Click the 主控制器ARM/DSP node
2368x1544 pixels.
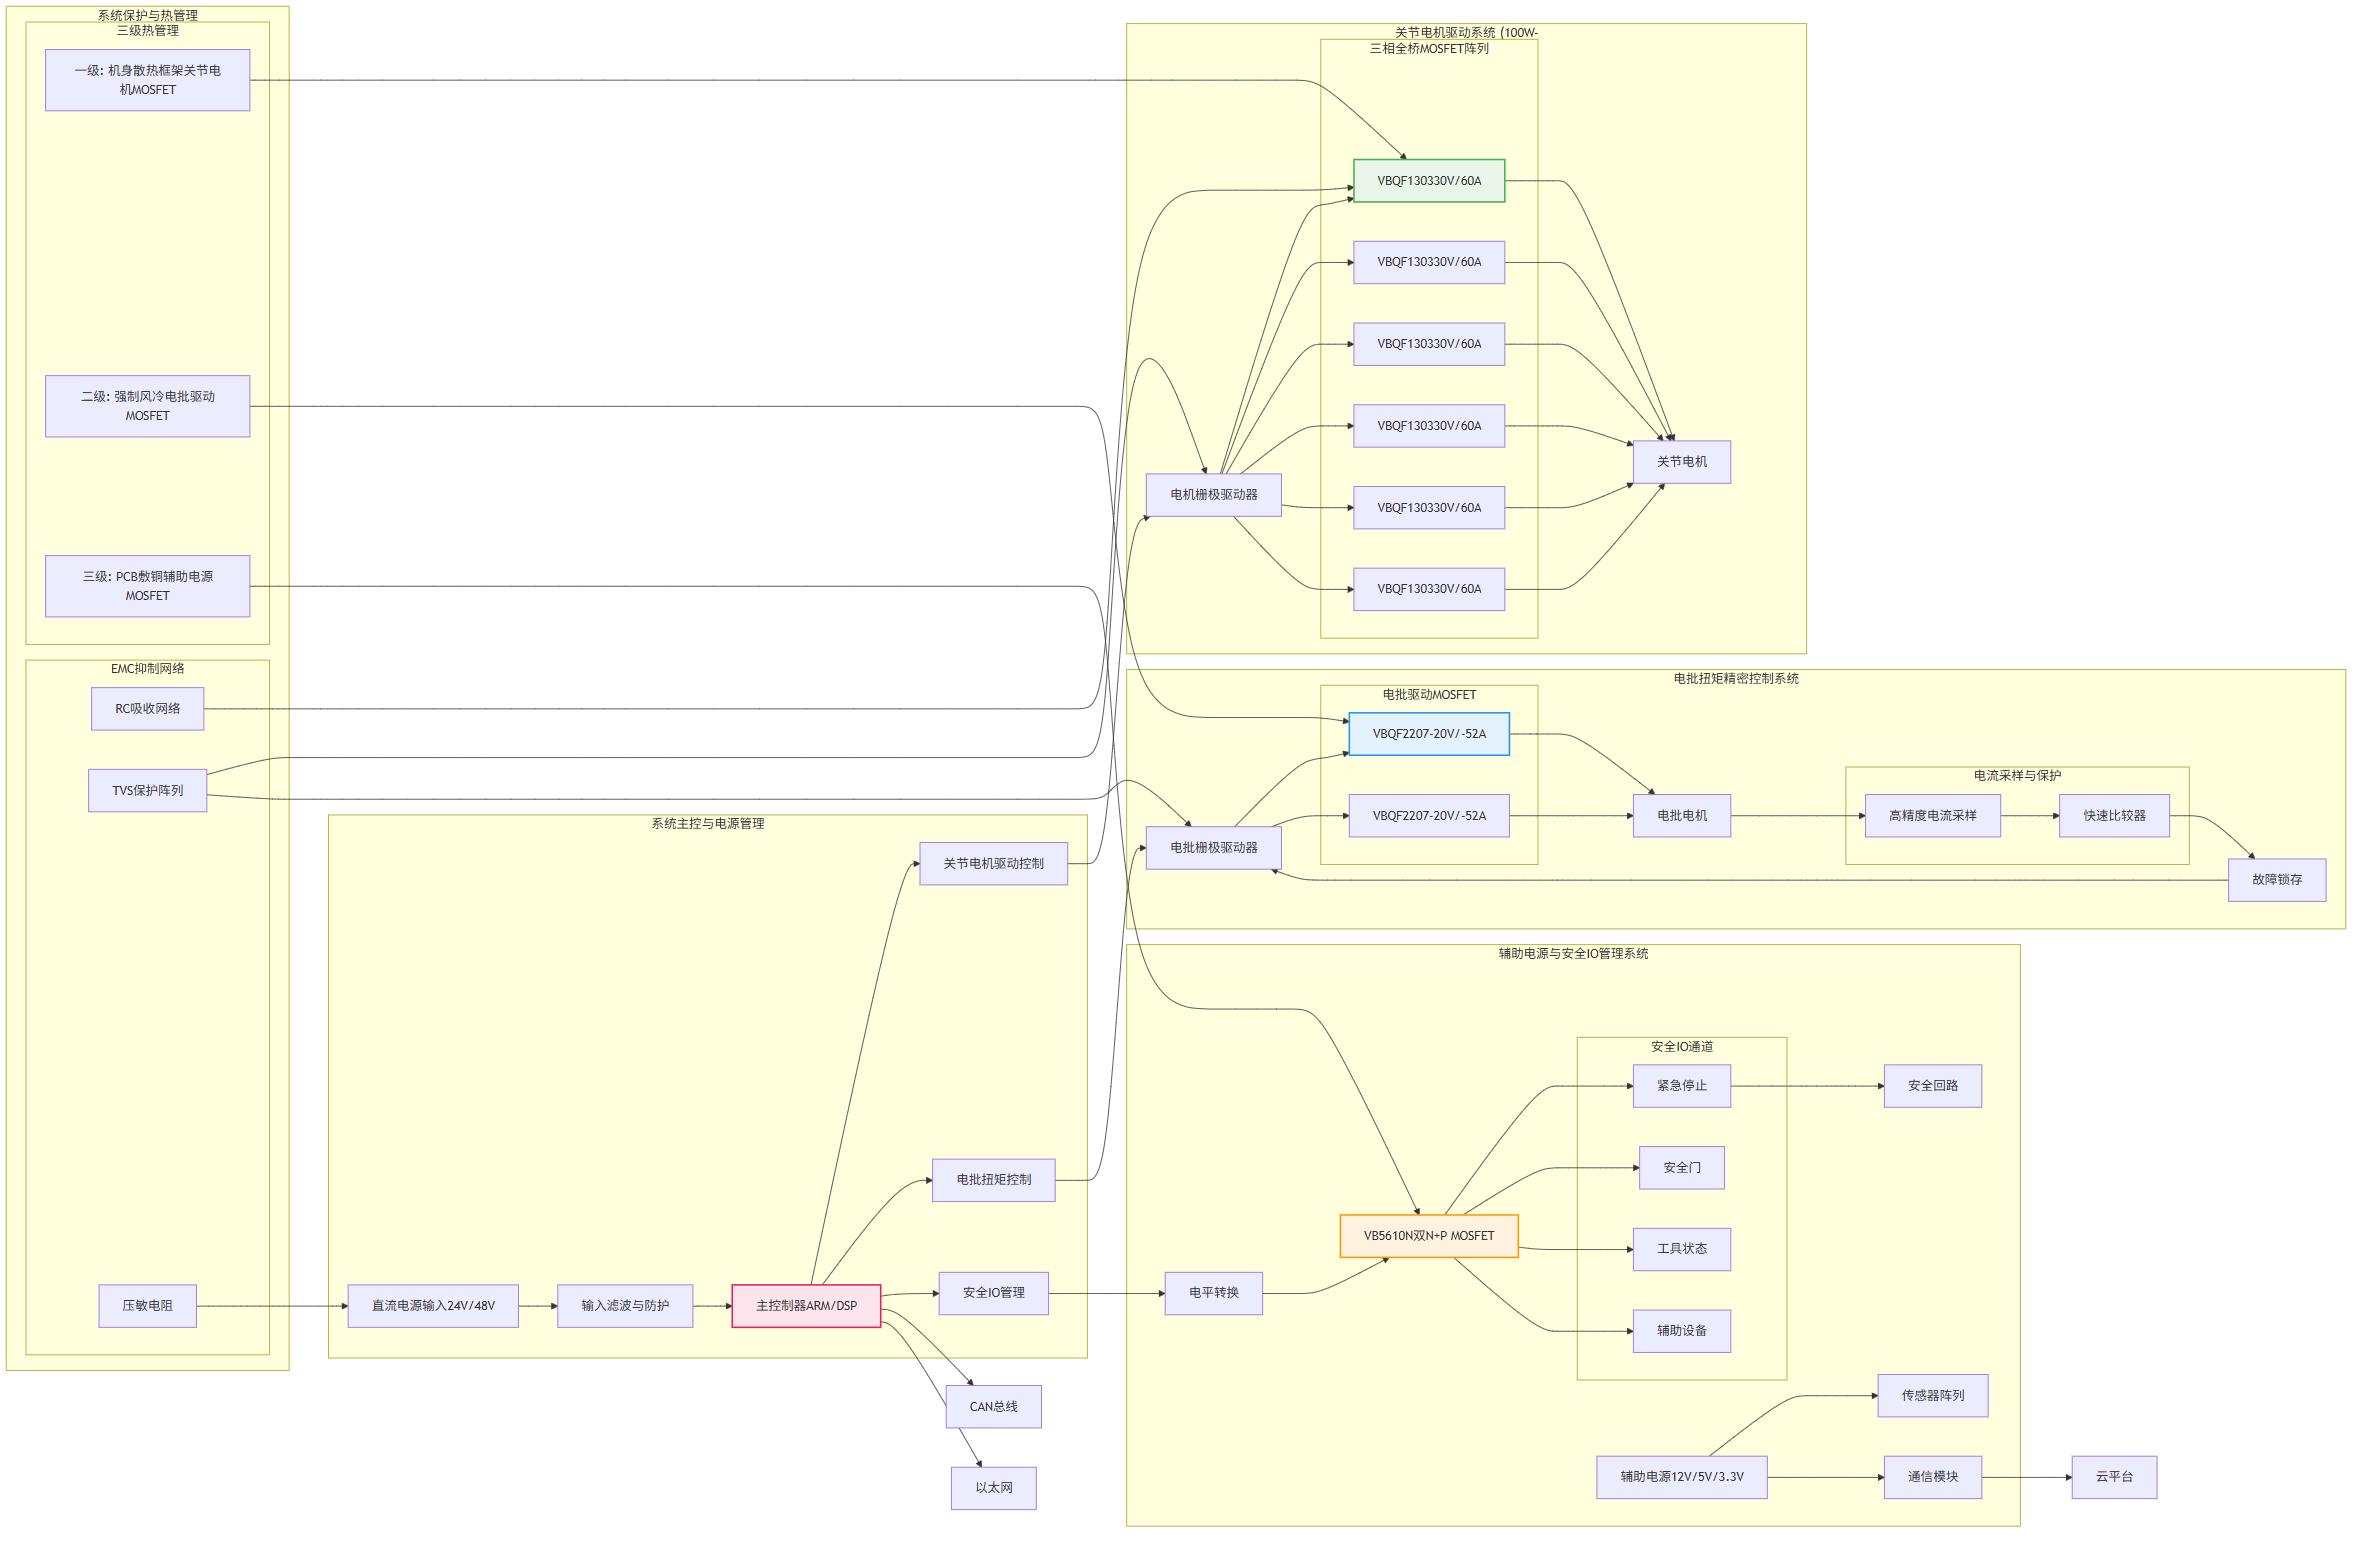point(805,1305)
